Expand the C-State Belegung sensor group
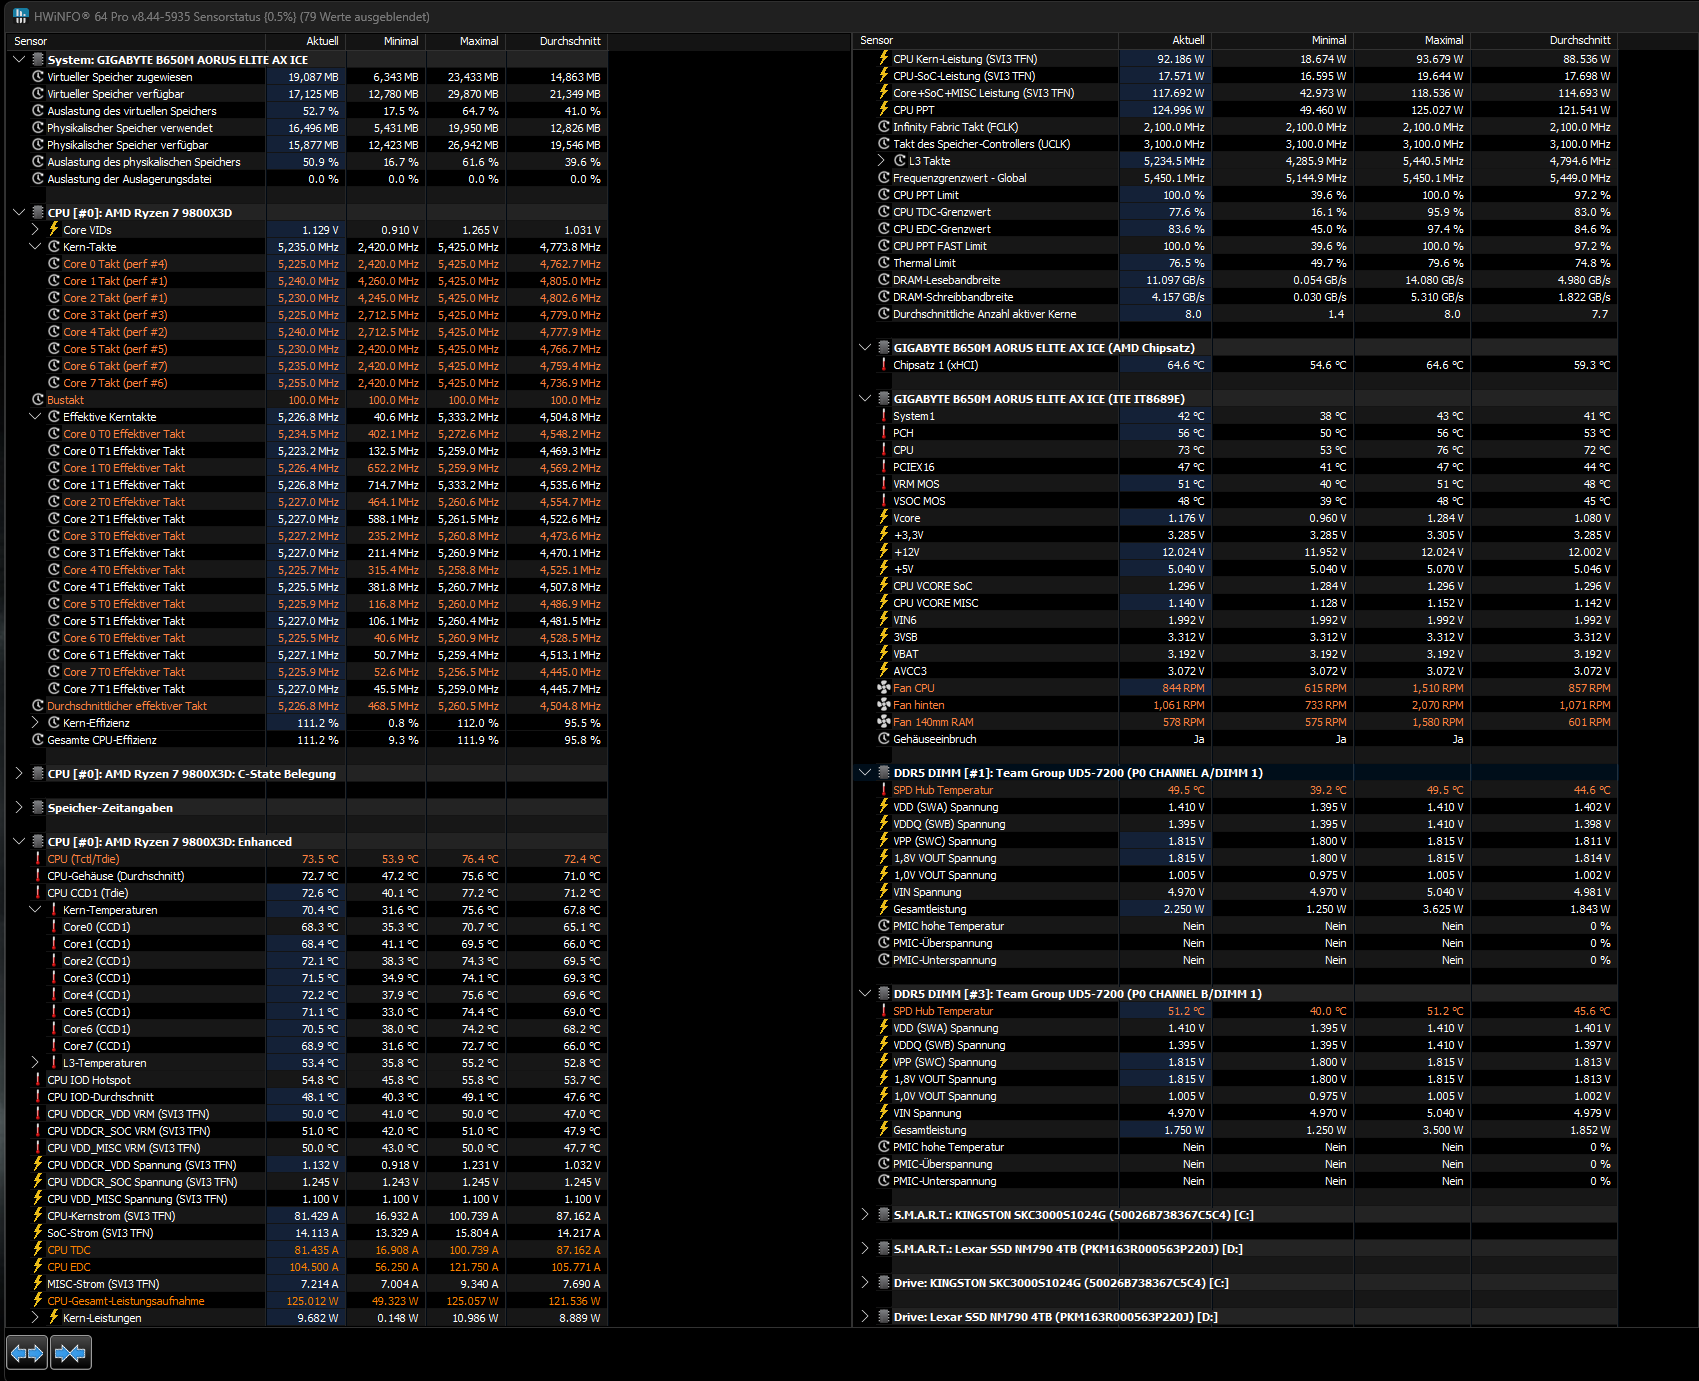 coord(19,774)
